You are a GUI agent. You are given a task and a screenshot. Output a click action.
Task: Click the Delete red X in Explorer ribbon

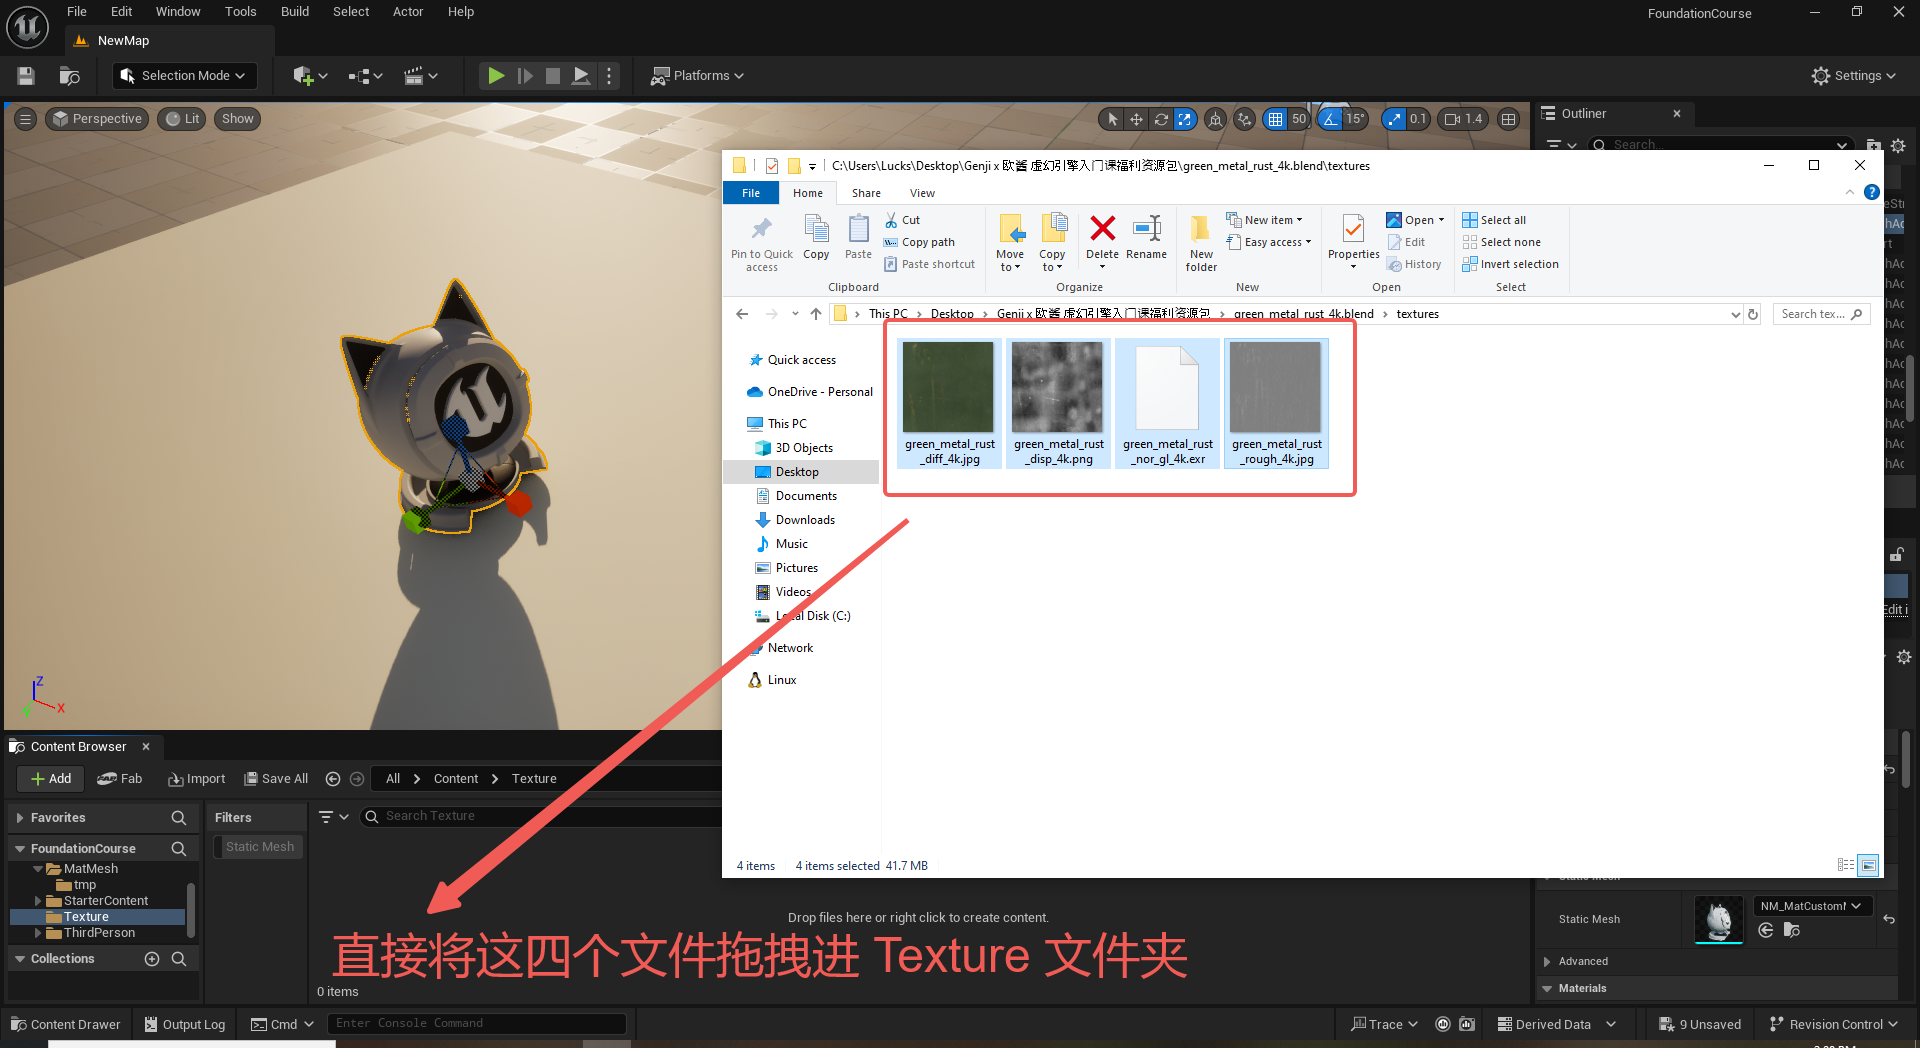click(x=1102, y=229)
